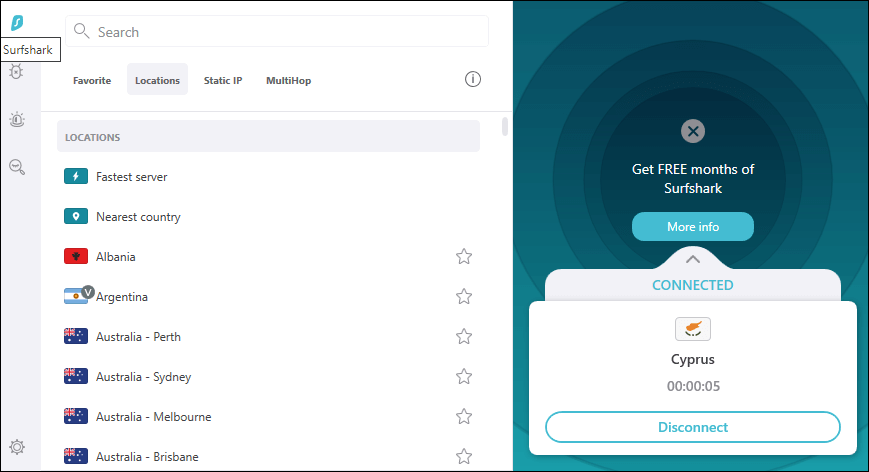This screenshot has width=869, height=472.
Task: Click the magnifier icon in search bar
Action: coord(81,31)
